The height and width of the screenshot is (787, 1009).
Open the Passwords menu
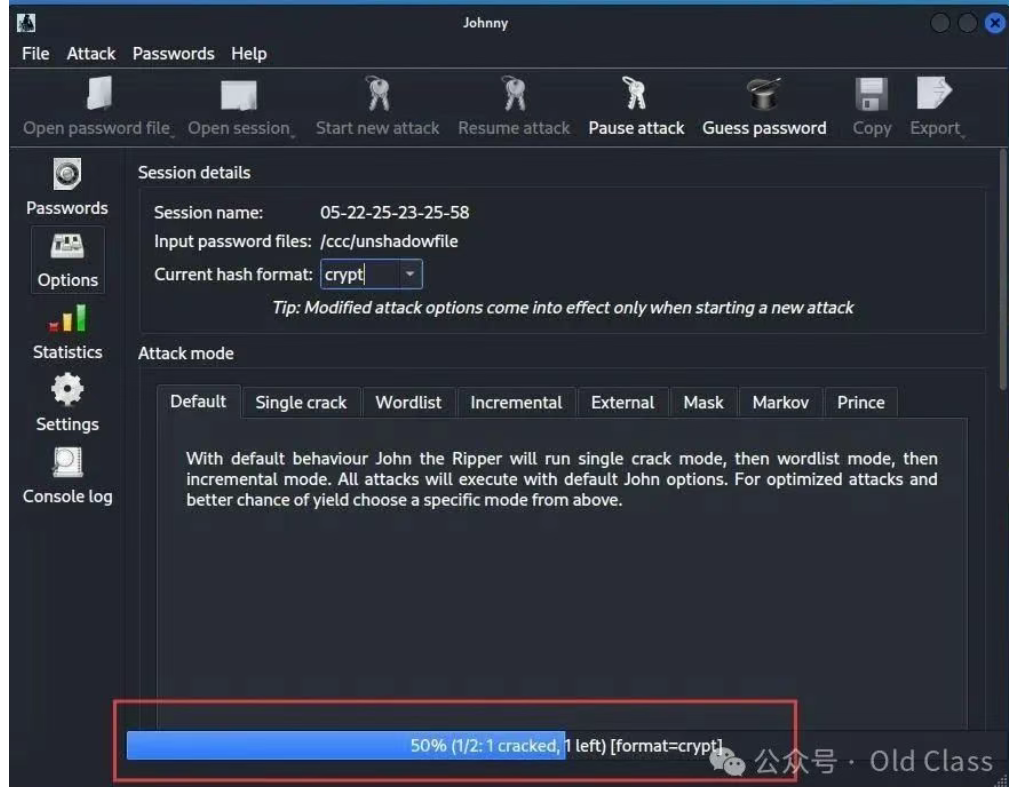pos(173,53)
